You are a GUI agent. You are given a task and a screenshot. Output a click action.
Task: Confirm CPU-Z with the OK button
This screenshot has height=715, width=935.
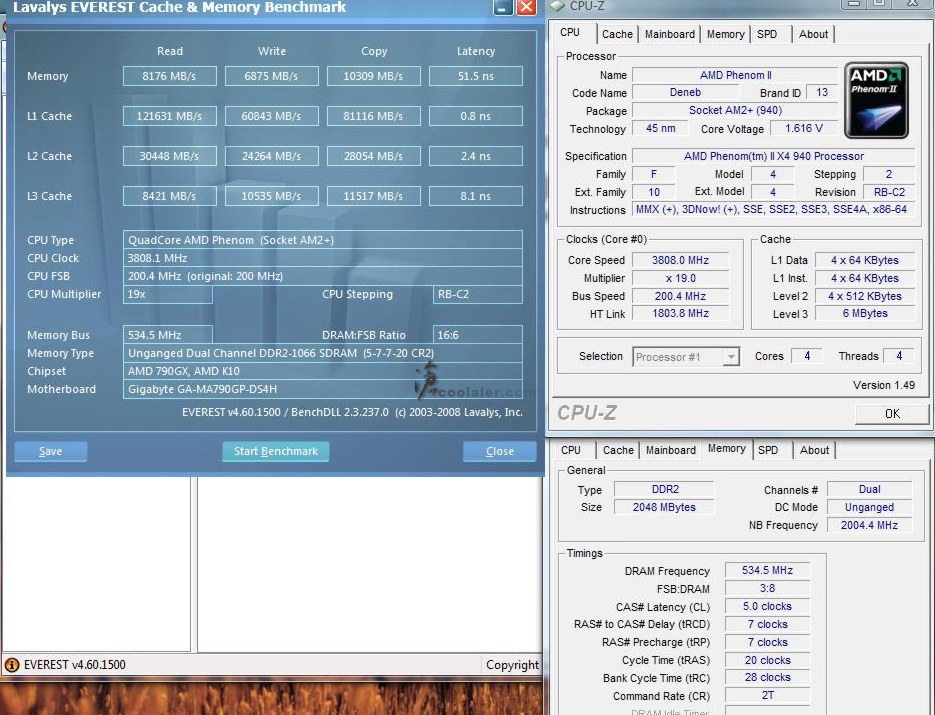[892, 413]
